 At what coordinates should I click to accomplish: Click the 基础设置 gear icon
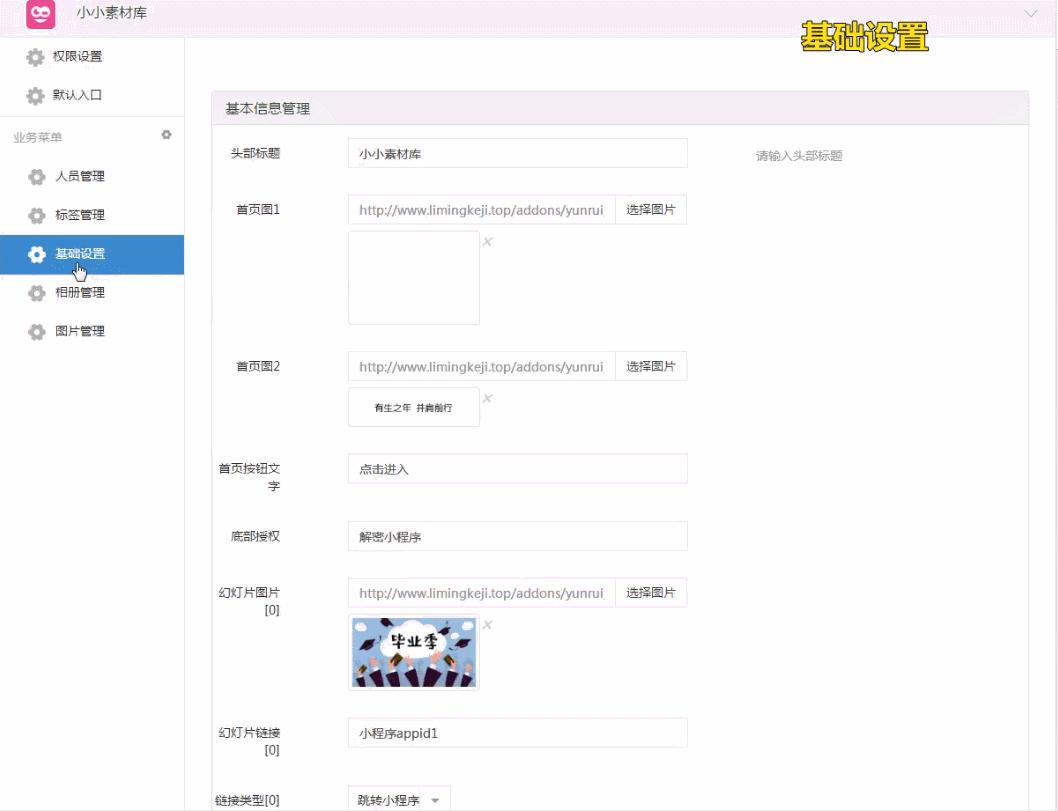click(x=35, y=254)
